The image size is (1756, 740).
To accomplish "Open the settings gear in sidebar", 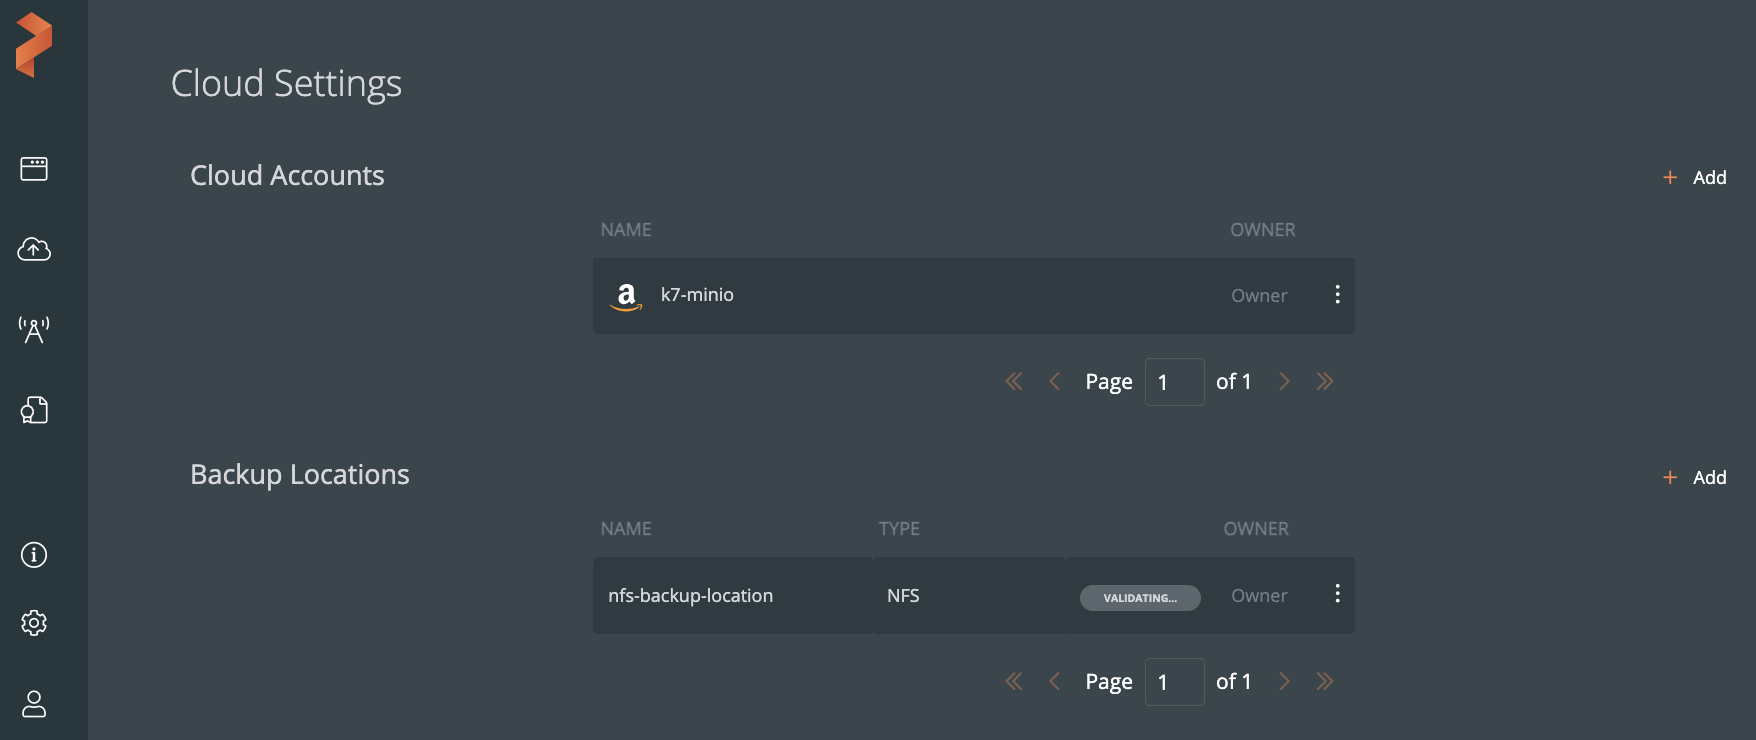I will 34,623.
